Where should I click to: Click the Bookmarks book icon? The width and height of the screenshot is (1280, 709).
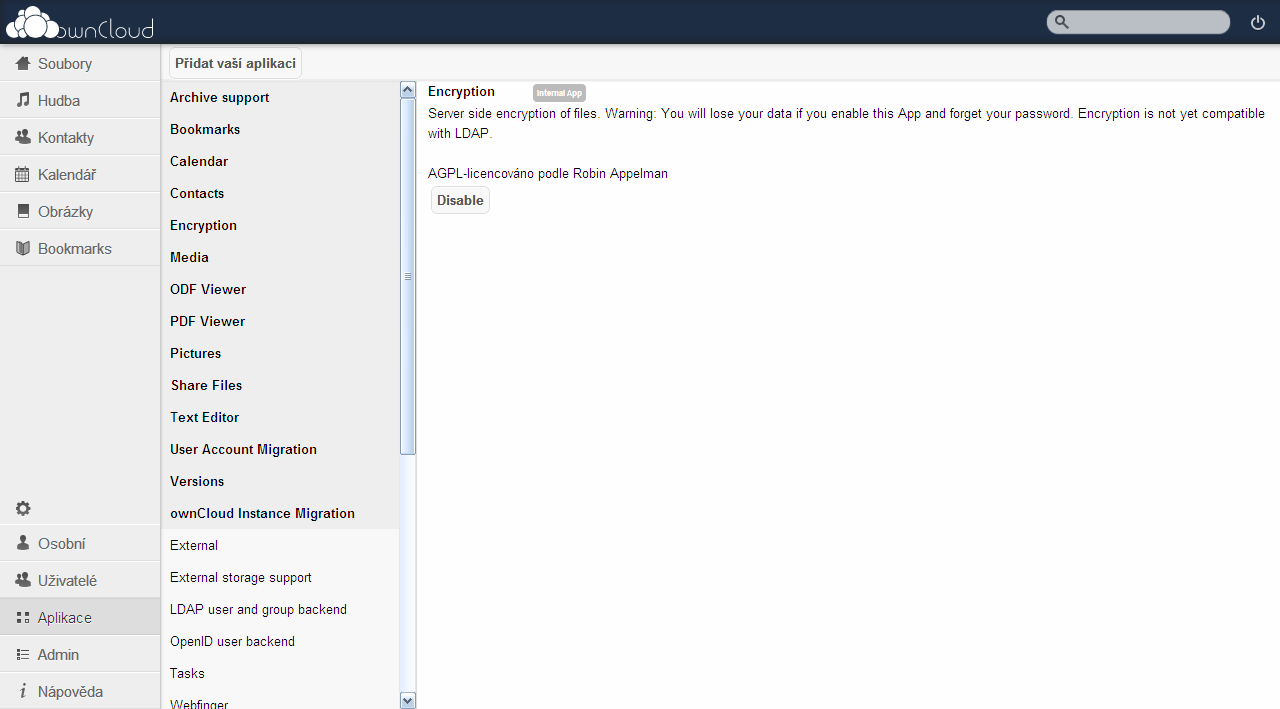click(x=23, y=249)
